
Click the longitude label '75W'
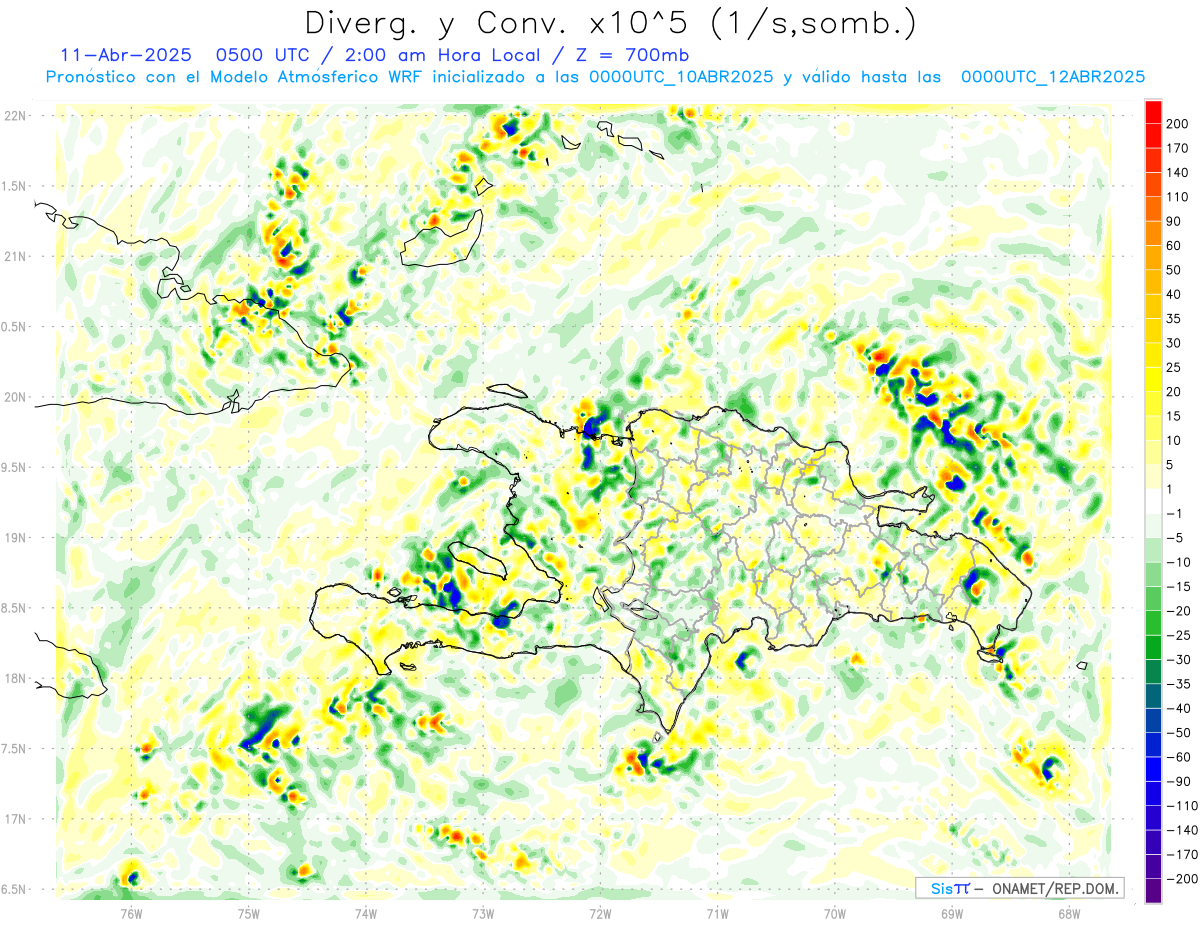click(x=249, y=913)
